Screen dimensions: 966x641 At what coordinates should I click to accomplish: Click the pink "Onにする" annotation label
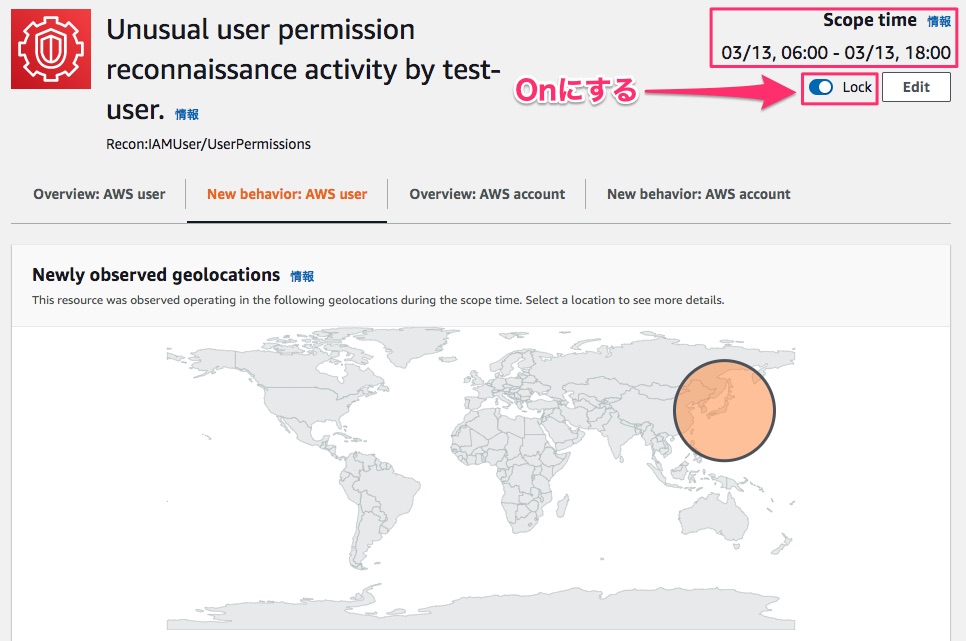575,91
